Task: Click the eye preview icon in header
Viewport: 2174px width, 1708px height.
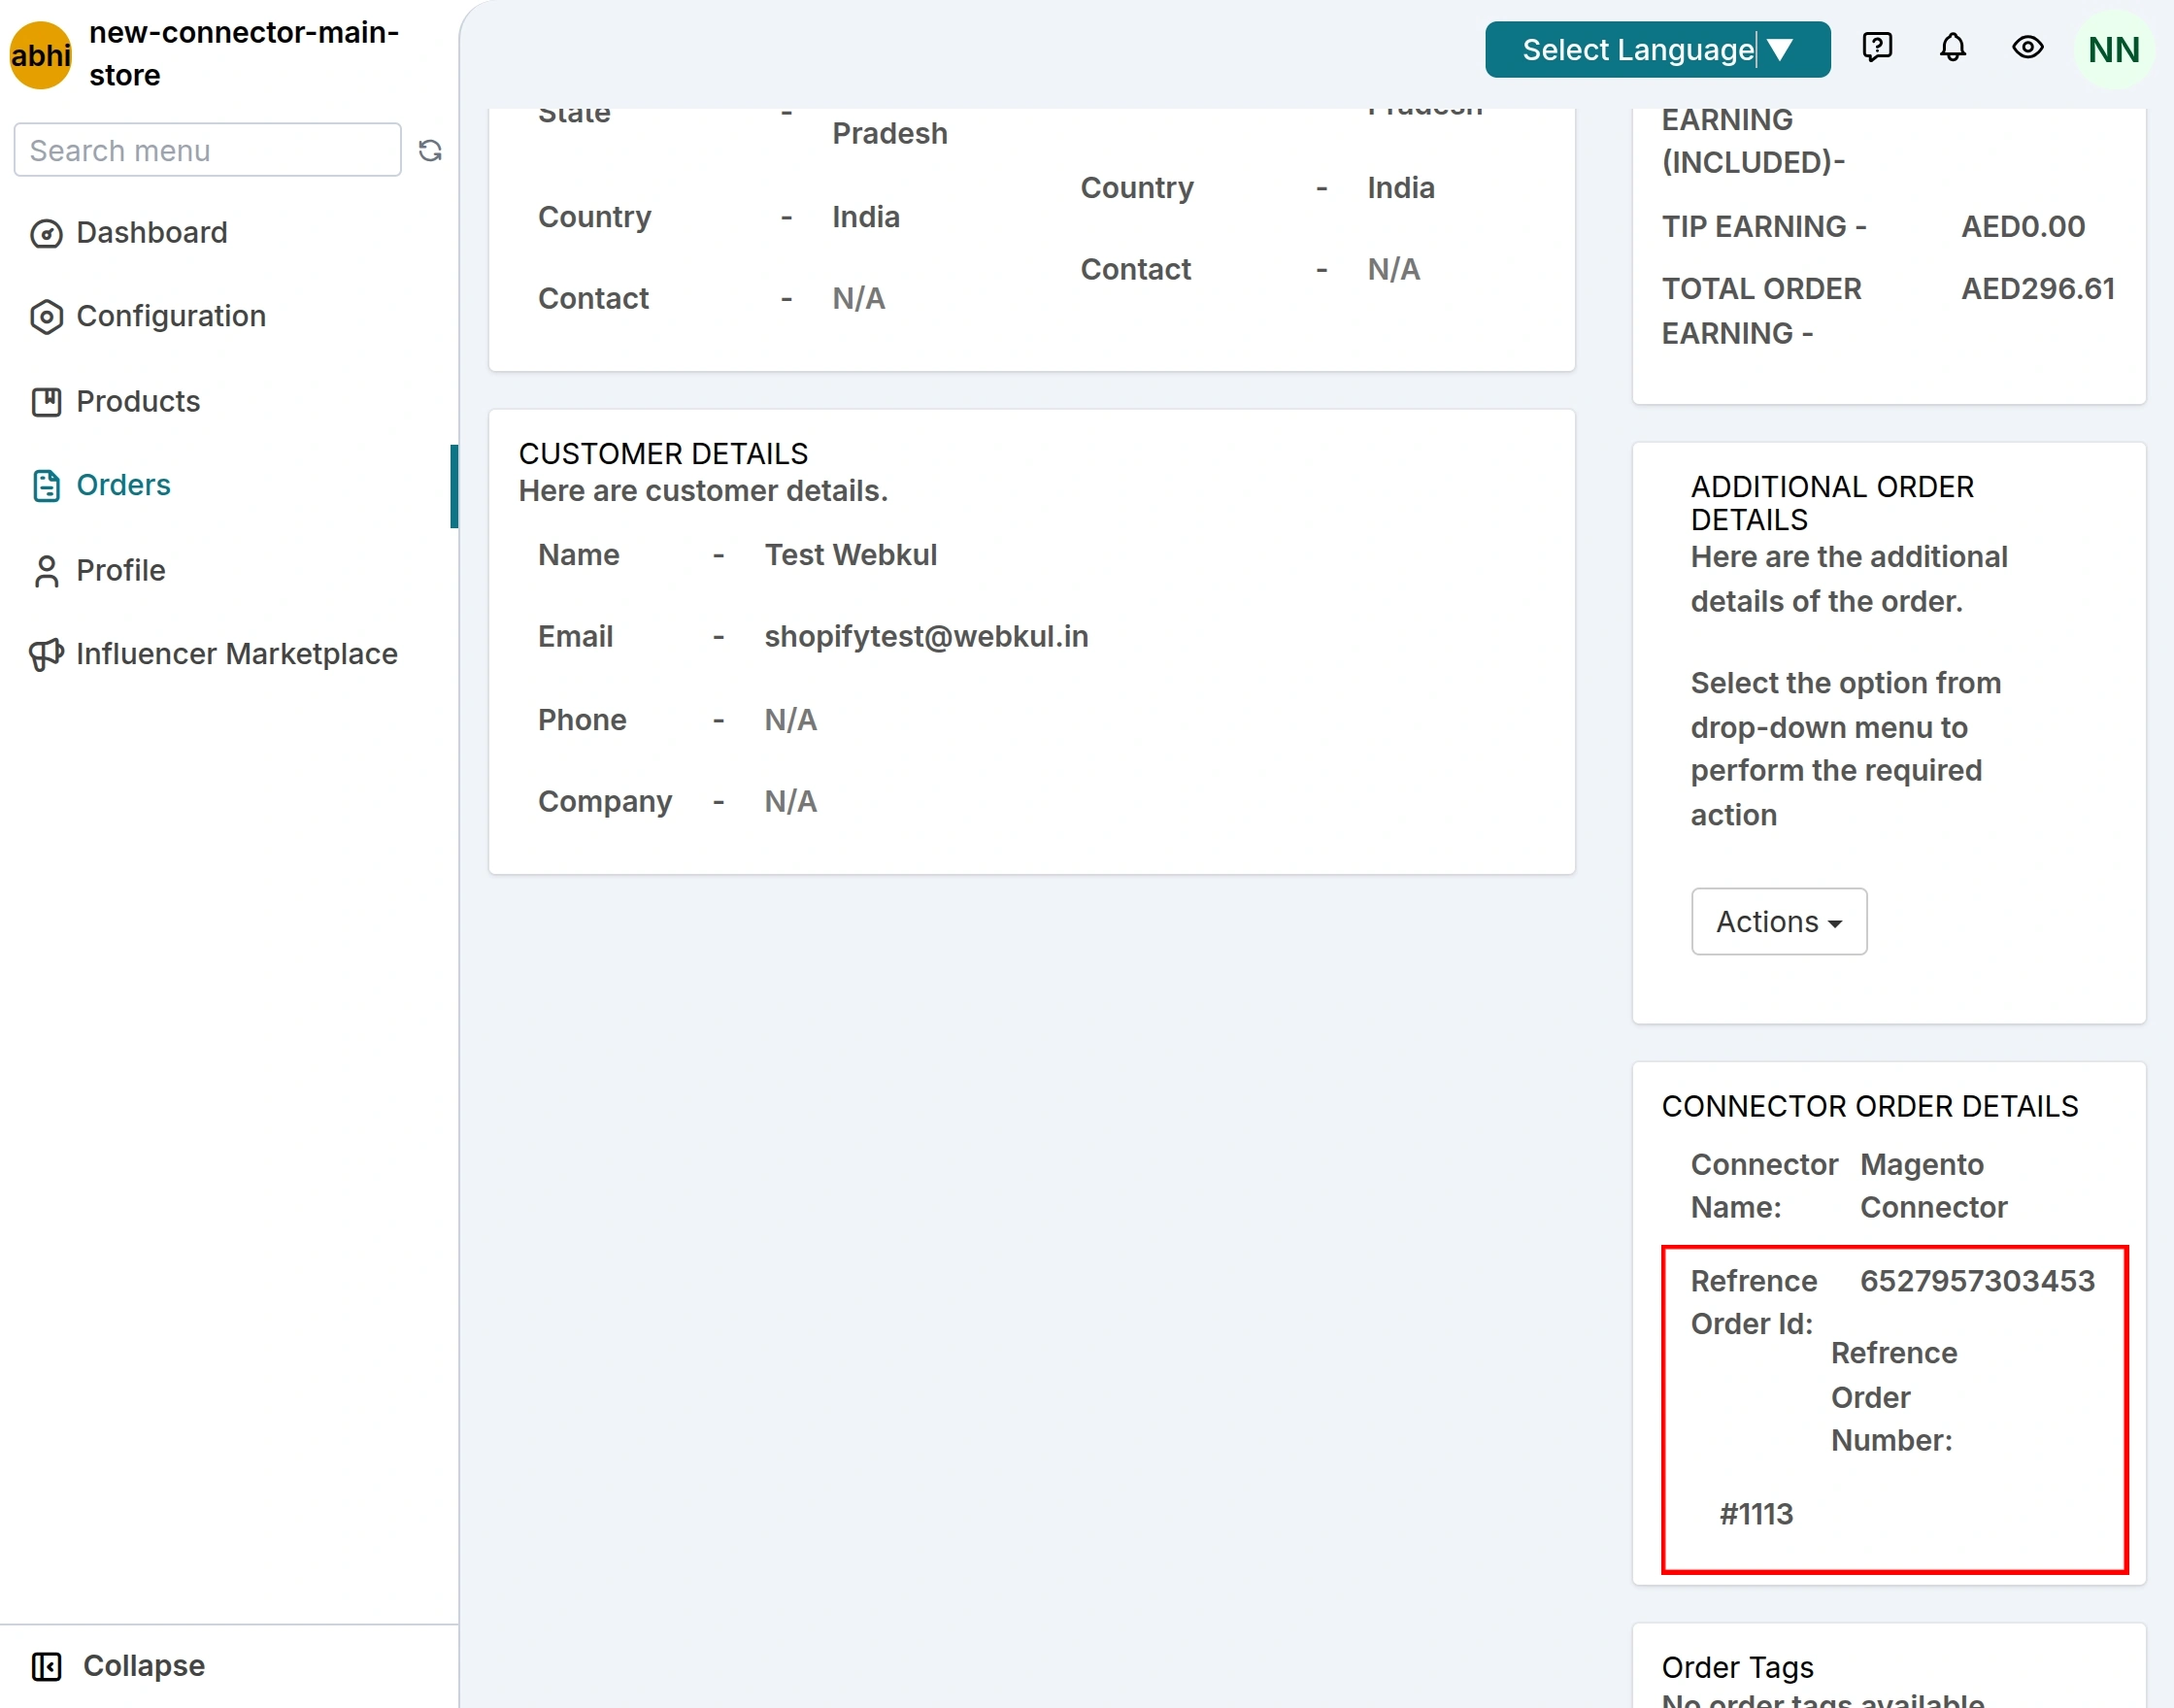Action: (x=2027, y=47)
